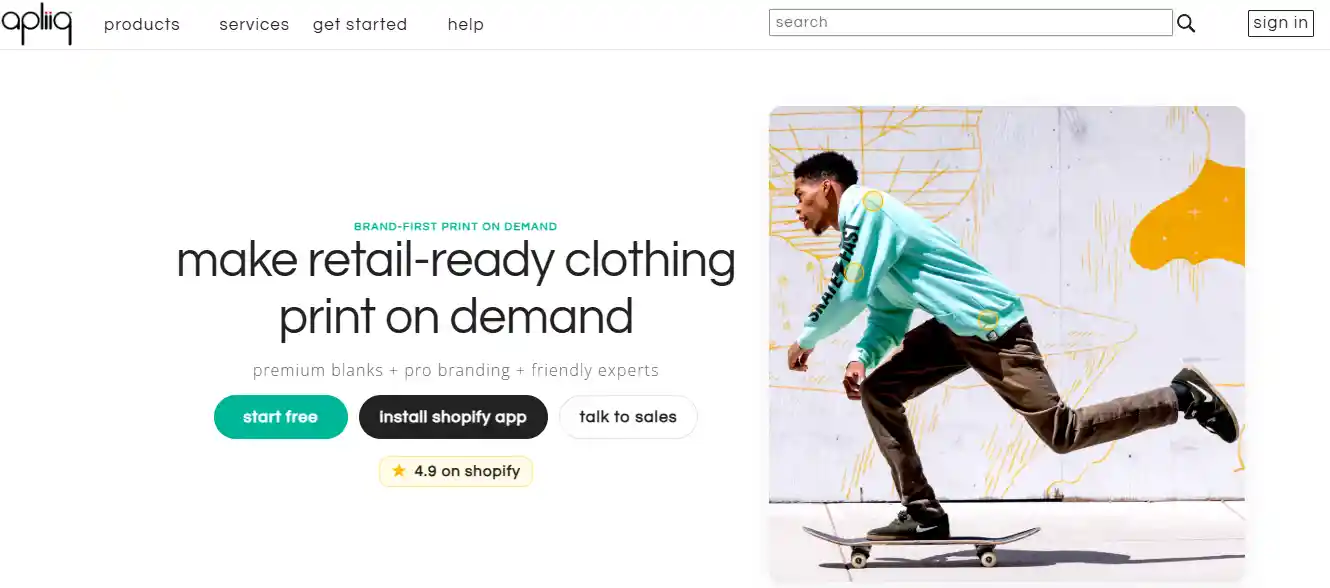Click the search magnifier icon
Viewport: 1330px width, 588px height.
click(x=1186, y=22)
